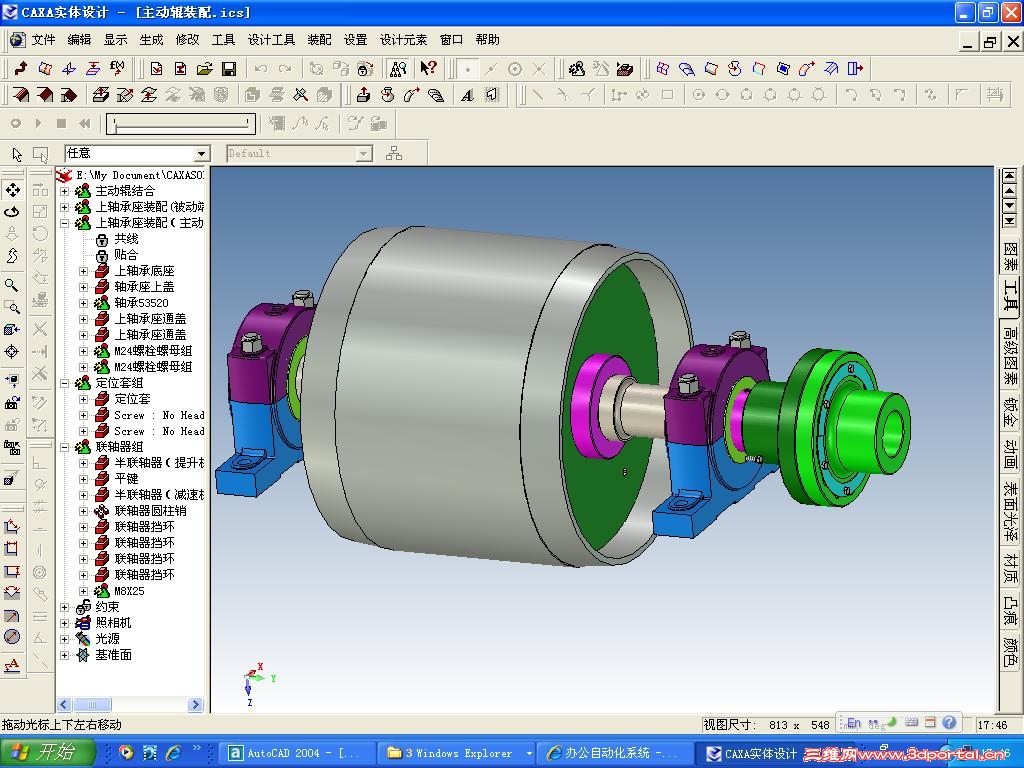The width and height of the screenshot is (1024, 768).
Task: Click the zoom window tool icon
Action: (12, 307)
